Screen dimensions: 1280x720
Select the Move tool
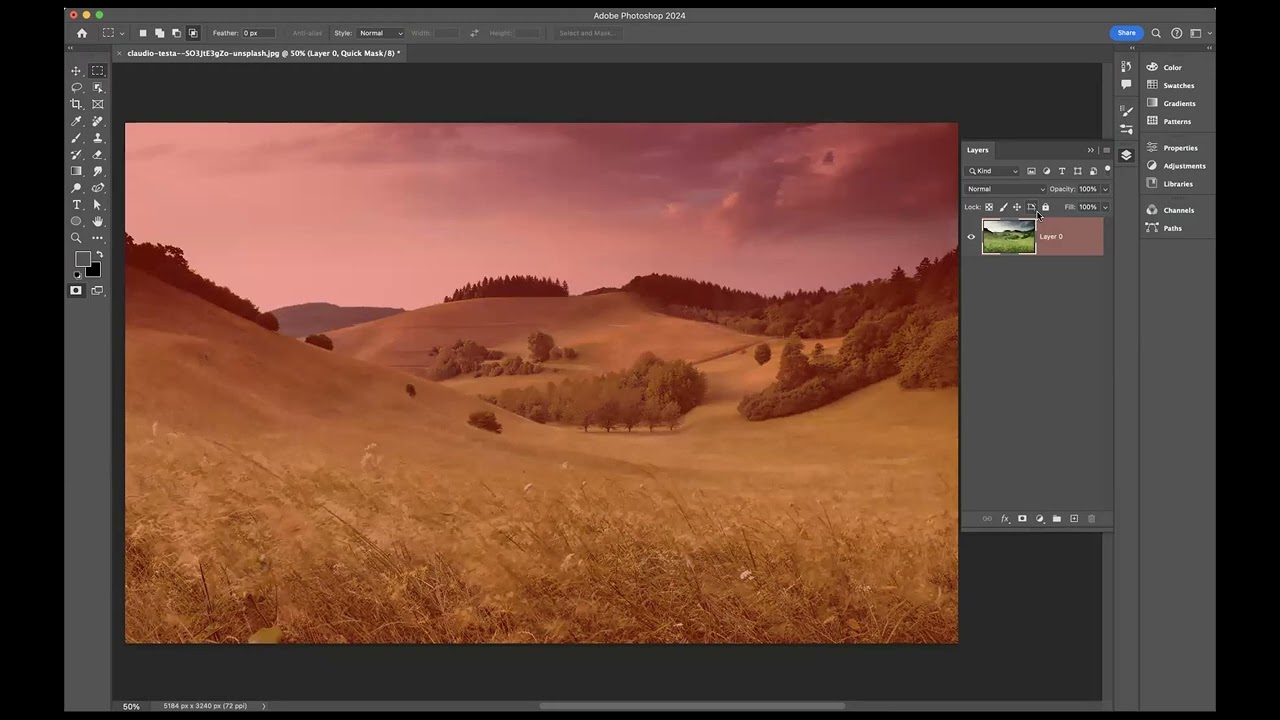coord(76,71)
